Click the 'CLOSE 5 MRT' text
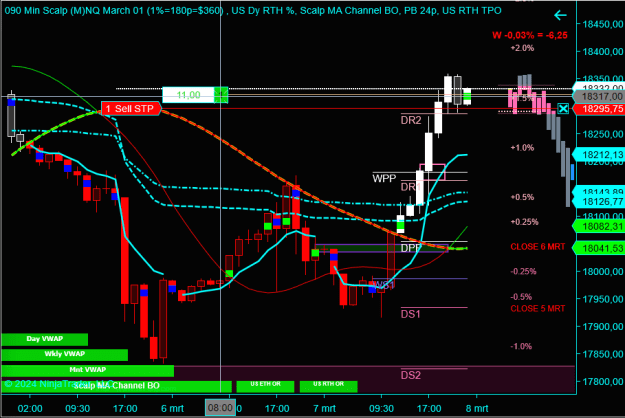 (x=538, y=308)
